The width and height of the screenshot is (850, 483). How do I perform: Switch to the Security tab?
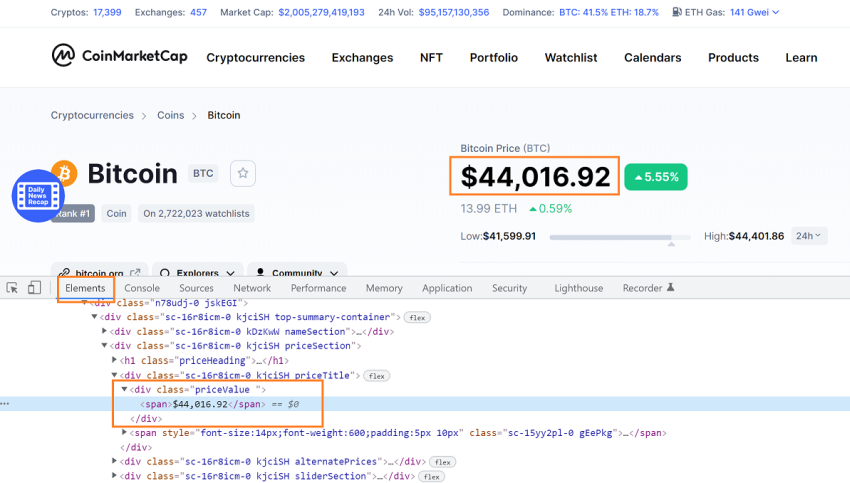point(509,288)
